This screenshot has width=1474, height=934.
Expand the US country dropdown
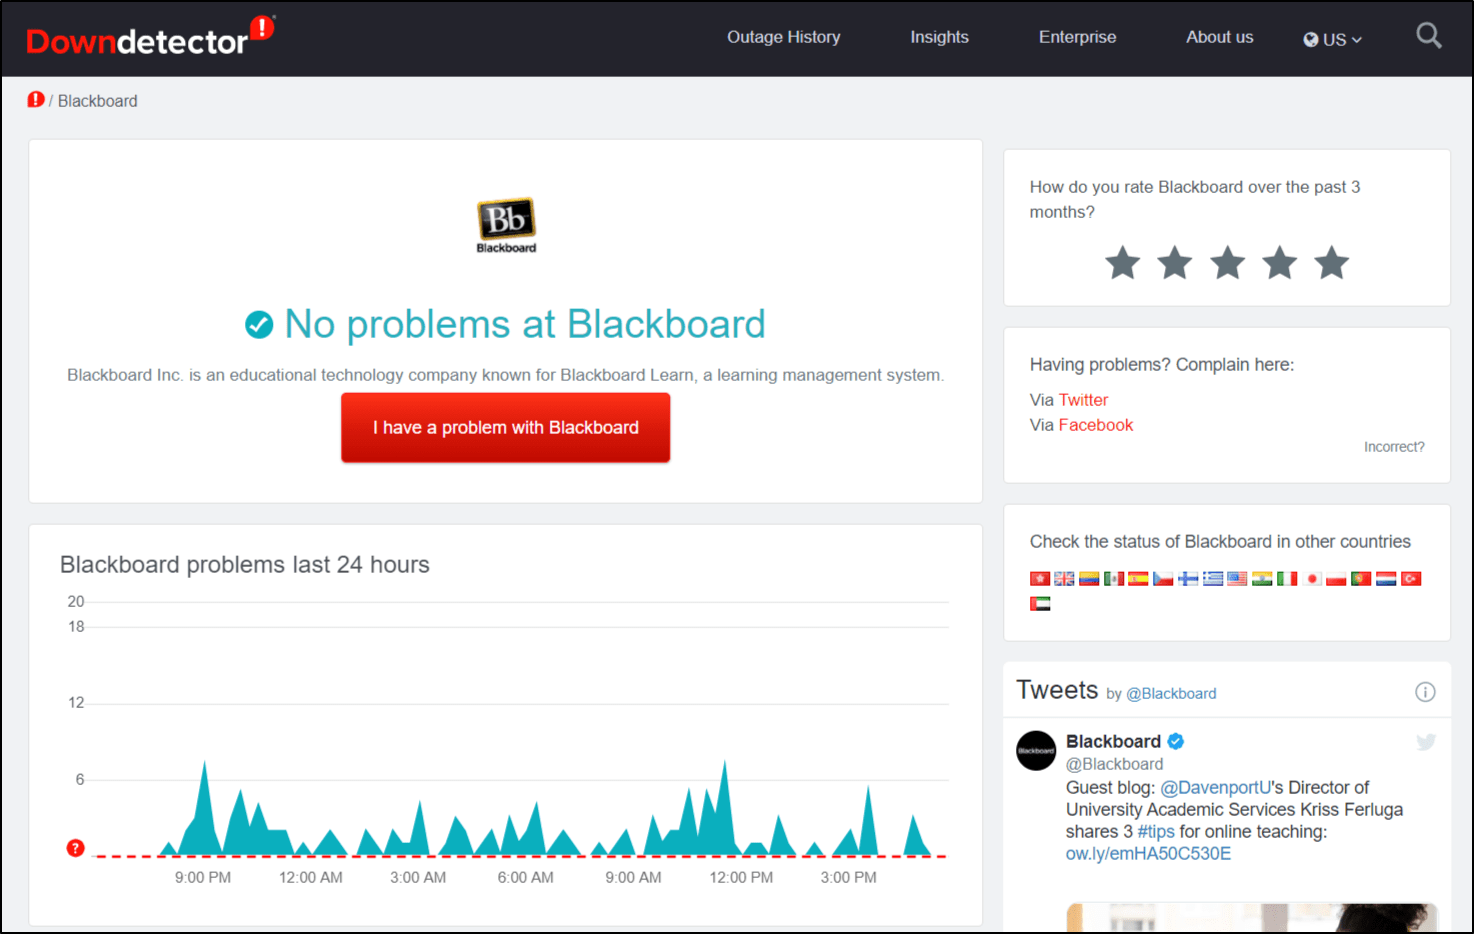click(x=1332, y=39)
